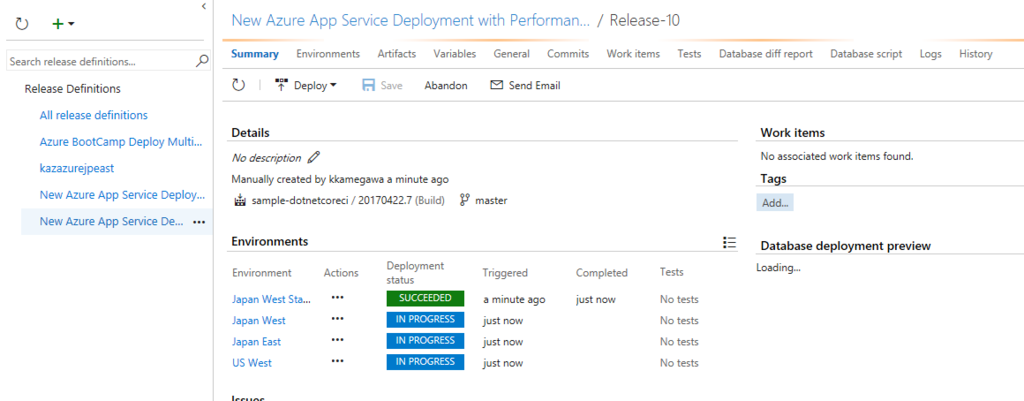Refresh the release summary from toolbar
The width and height of the screenshot is (1024, 401).
click(x=238, y=85)
